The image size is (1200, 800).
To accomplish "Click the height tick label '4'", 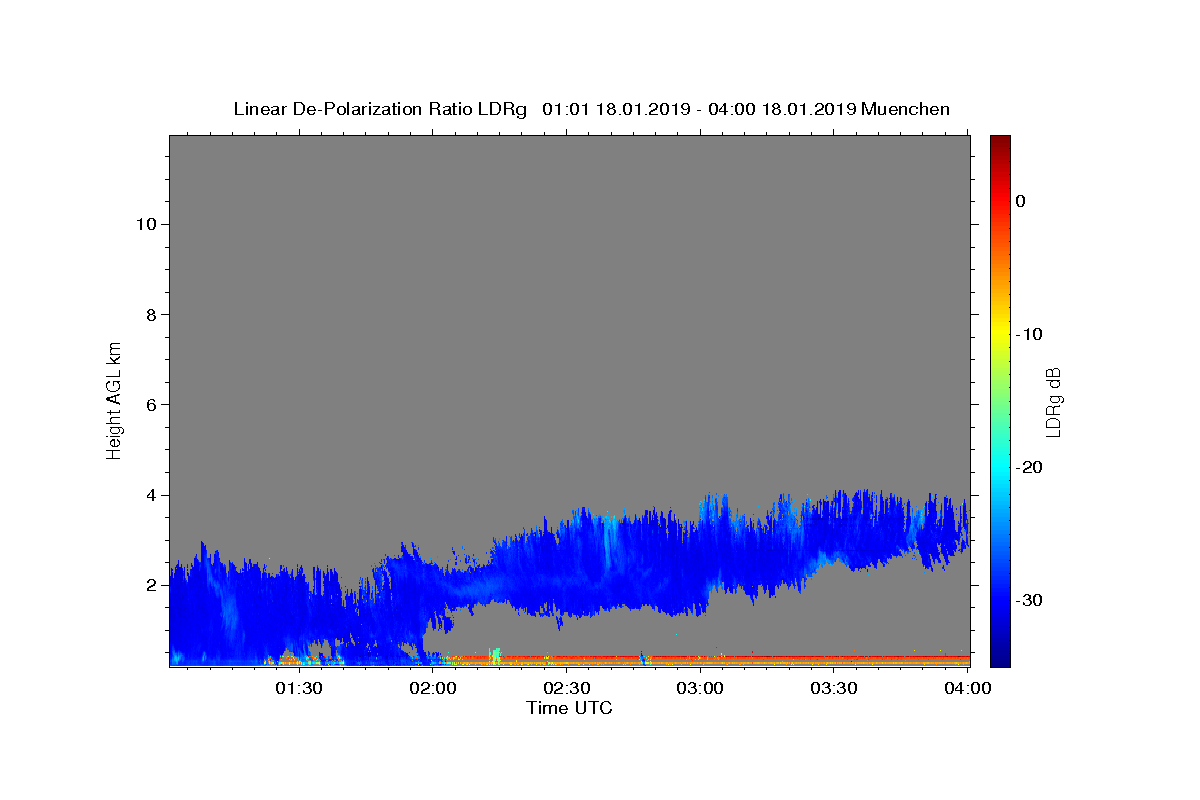I will (150, 495).
